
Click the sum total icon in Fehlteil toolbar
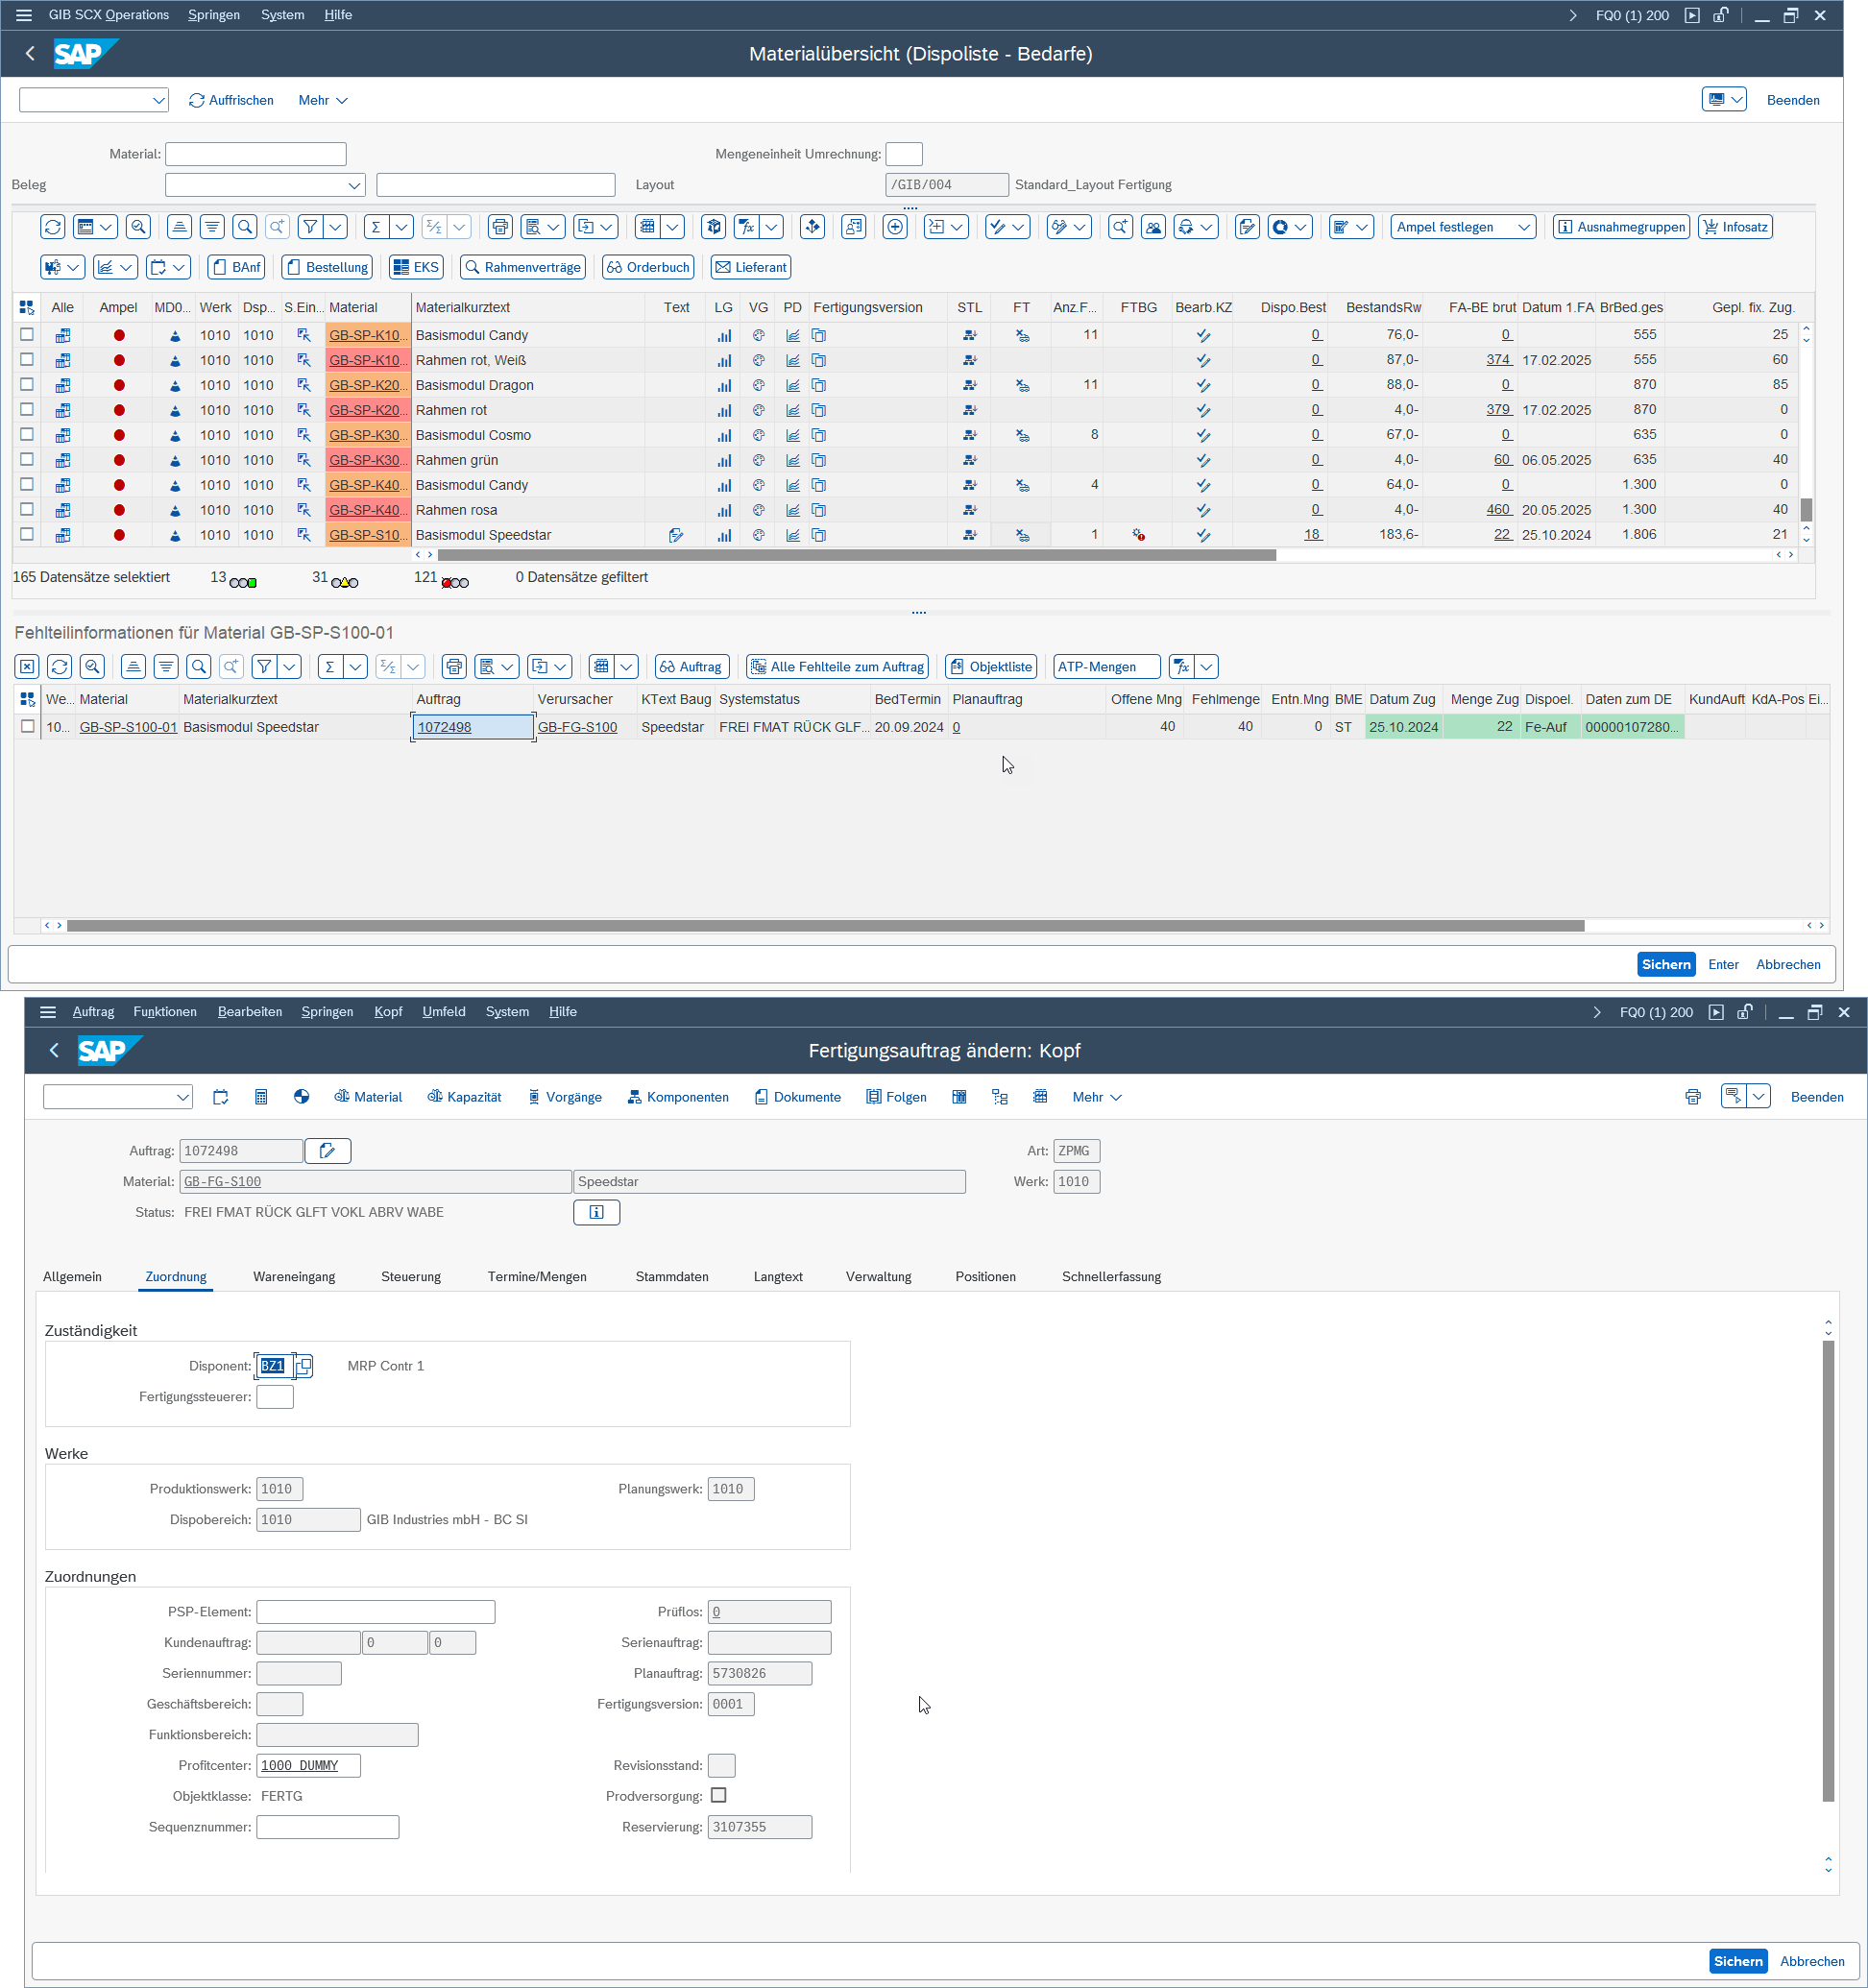pyautogui.click(x=329, y=667)
